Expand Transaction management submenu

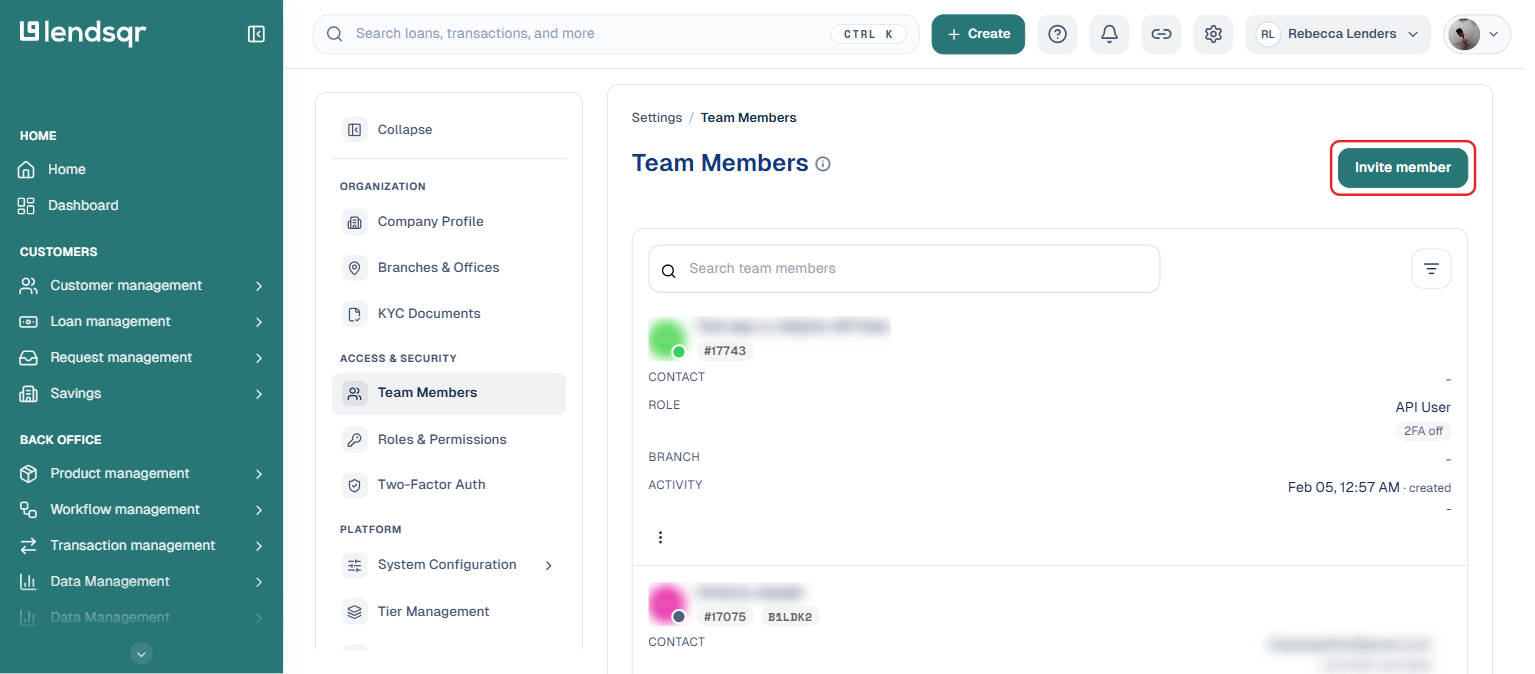[259, 546]
